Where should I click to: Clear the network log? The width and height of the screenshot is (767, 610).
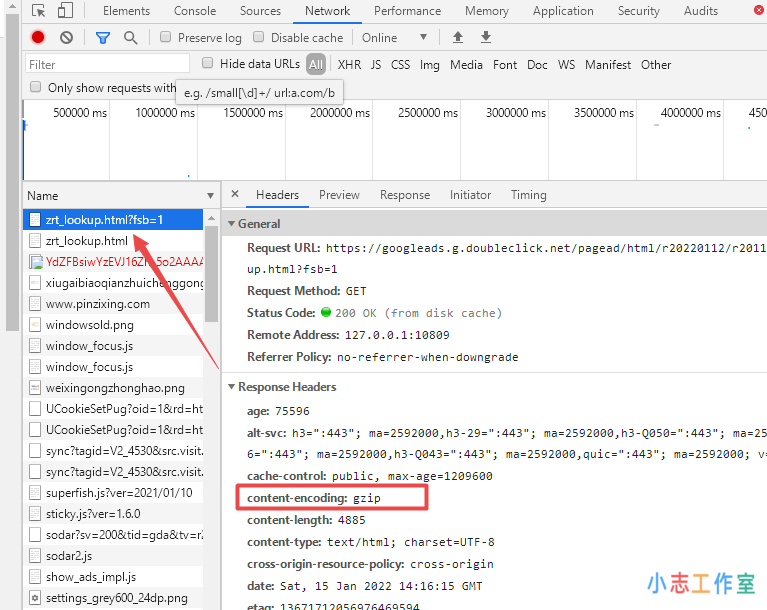66,38
